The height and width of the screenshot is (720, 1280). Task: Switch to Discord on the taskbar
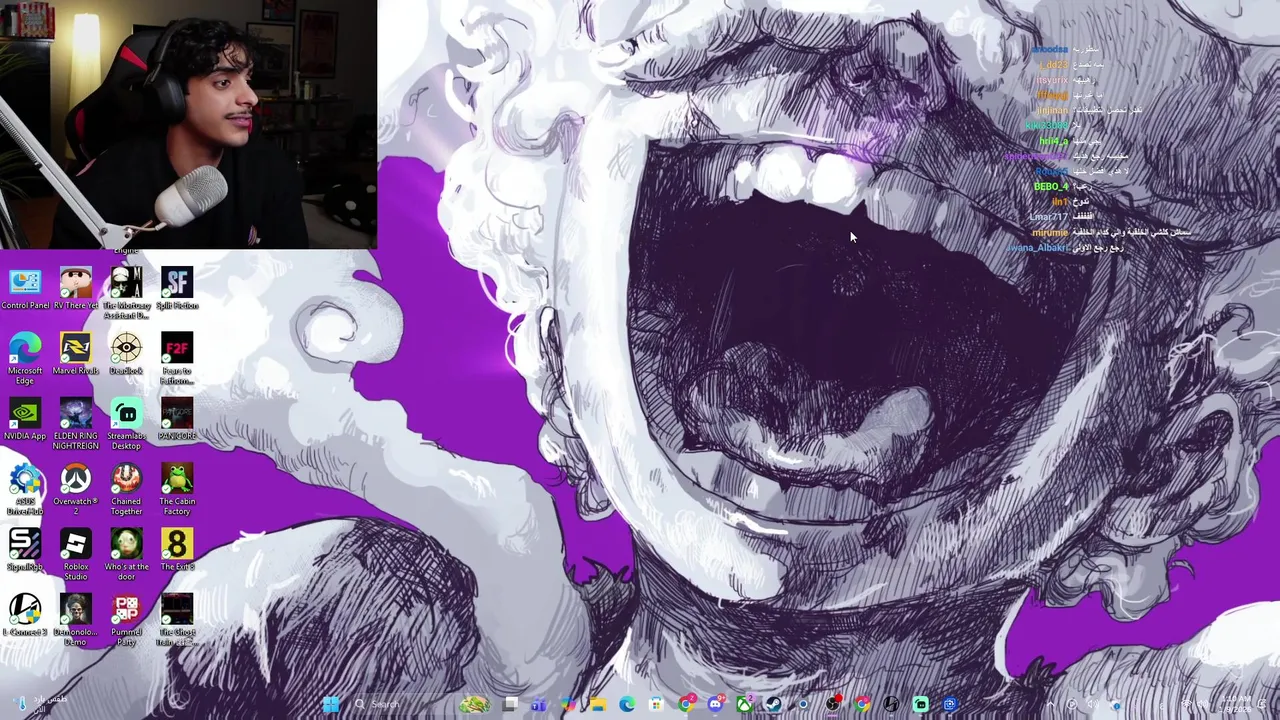716,704
